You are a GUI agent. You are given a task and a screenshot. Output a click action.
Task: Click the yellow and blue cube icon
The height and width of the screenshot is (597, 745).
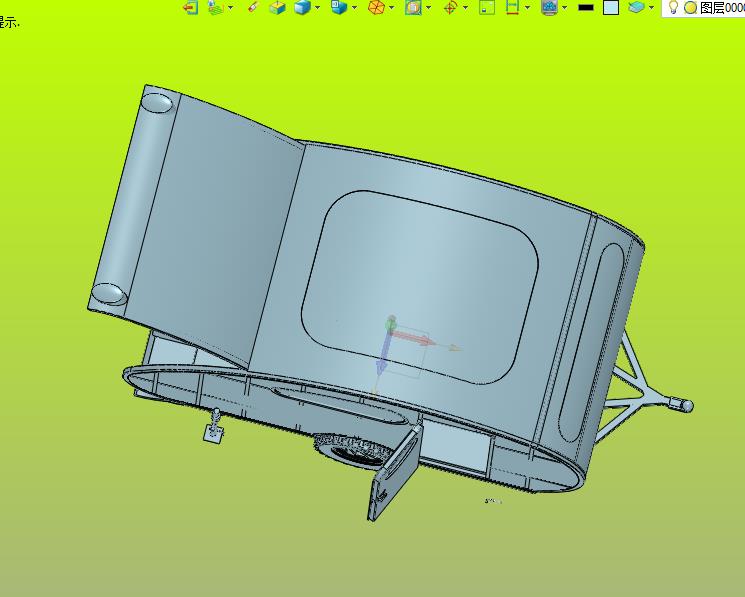coord(277,8)
